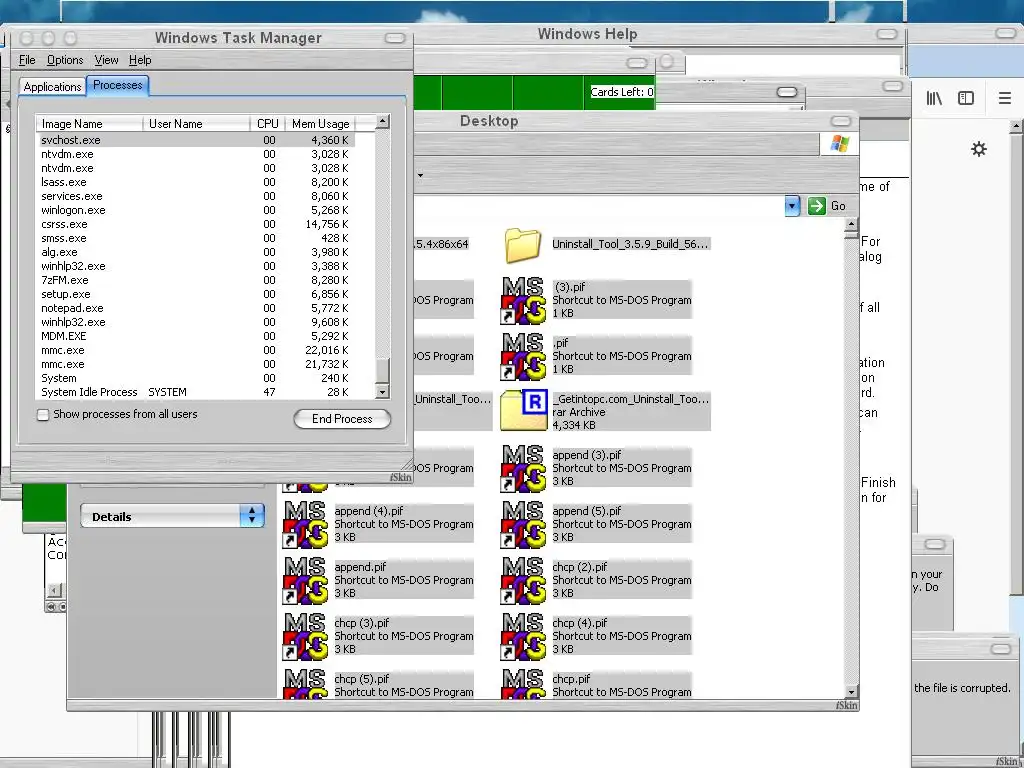Click the End Process button
The height and width of the screenshot is (768, 1024).
click(x=342, y=419)
